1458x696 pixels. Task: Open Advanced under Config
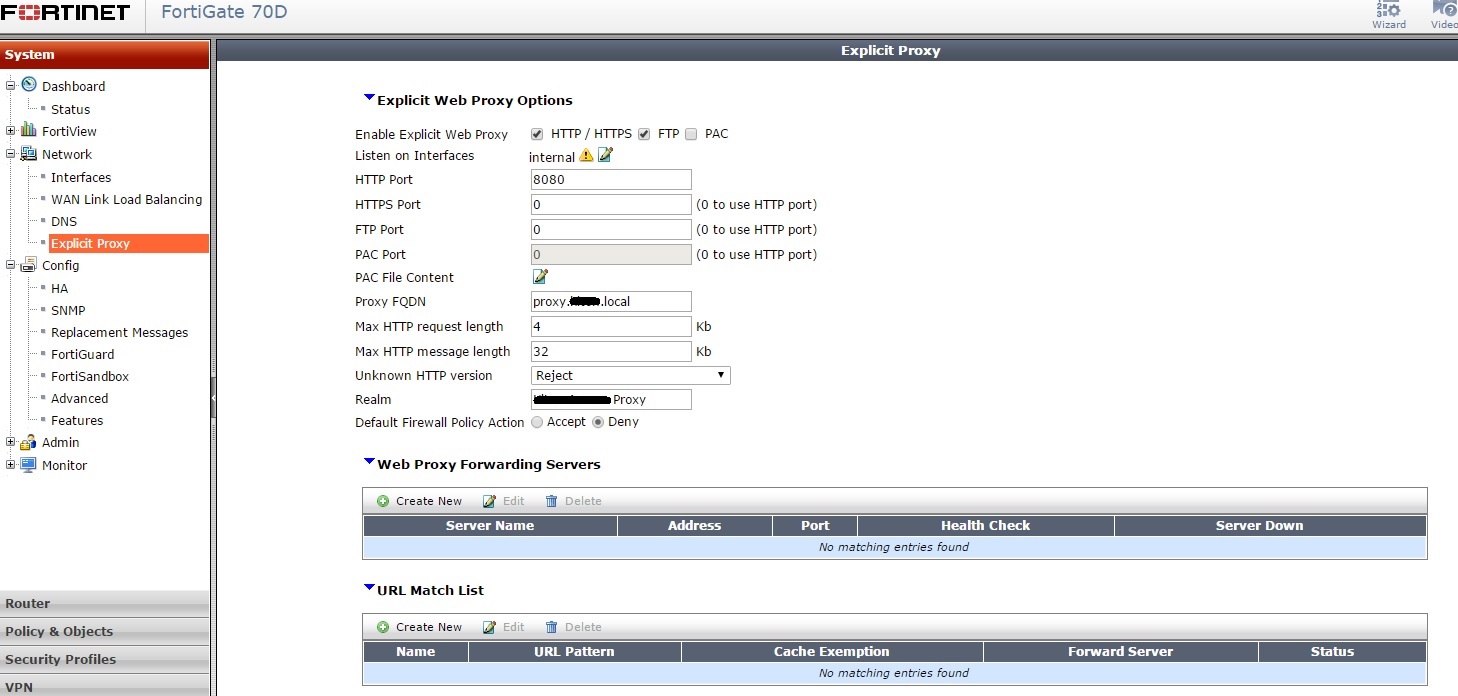[x=80, y=398]
